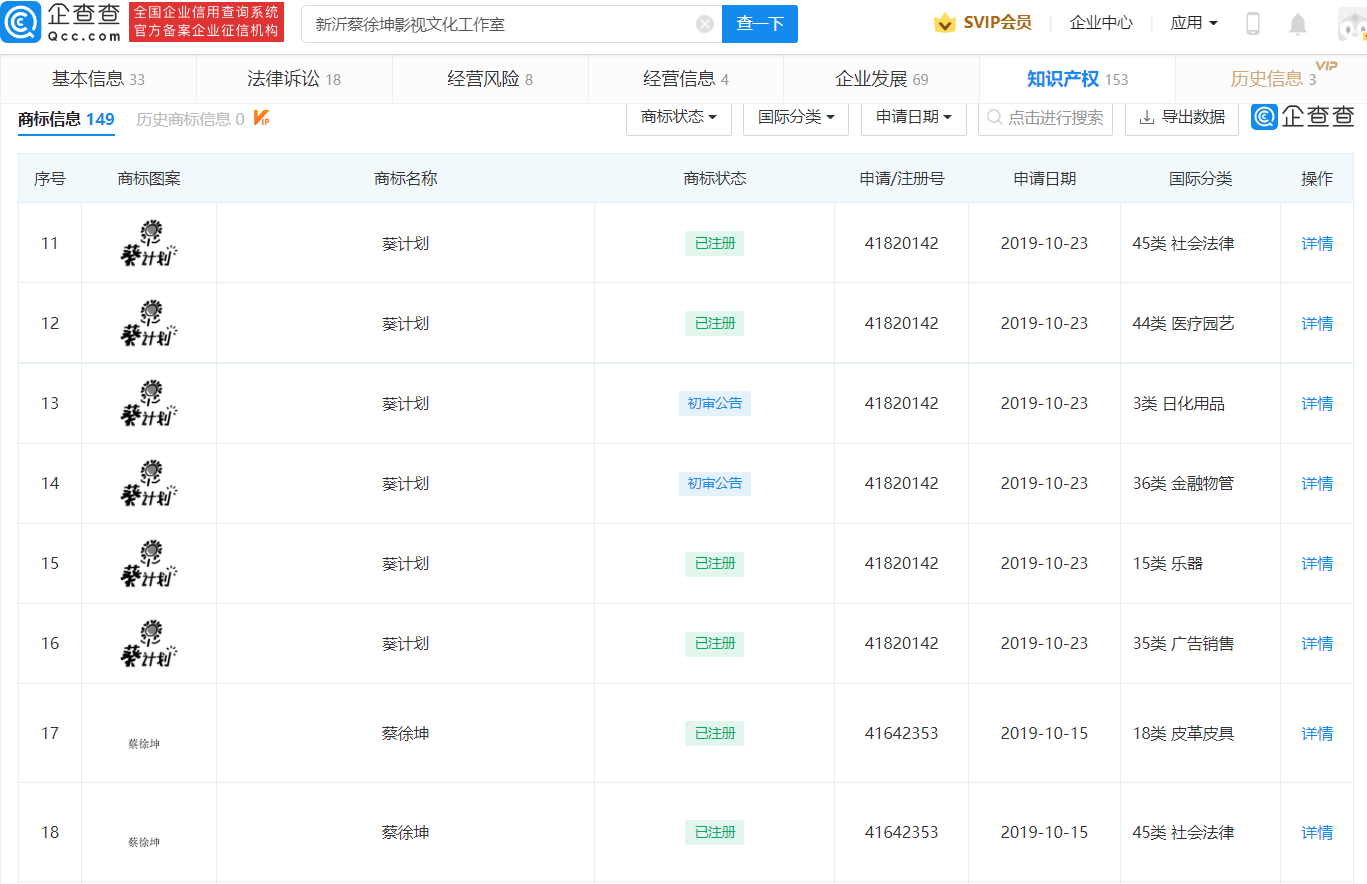This screenshot has width=1367, height=884.
Task: Switch to the 经营风险 tab
Action: (x=490, y=79)
